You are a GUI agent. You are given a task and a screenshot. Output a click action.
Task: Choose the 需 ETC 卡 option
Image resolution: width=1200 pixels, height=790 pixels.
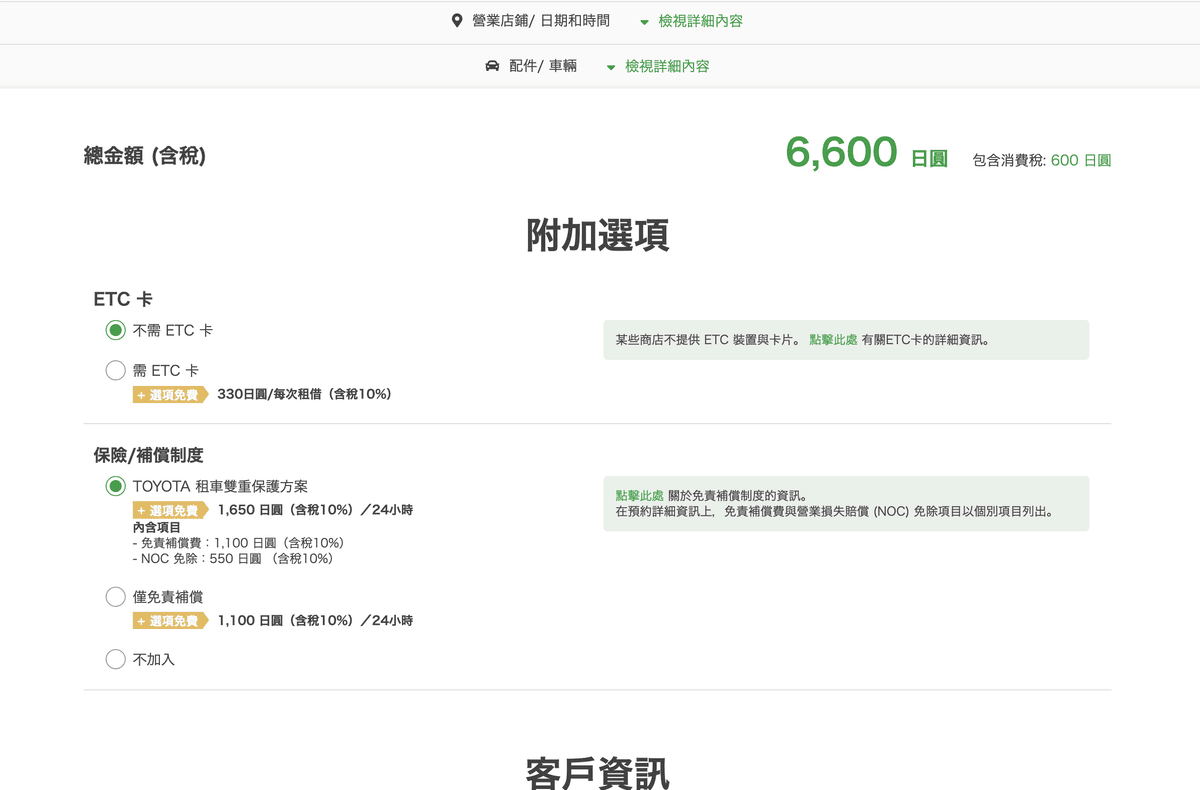point(115,371)
